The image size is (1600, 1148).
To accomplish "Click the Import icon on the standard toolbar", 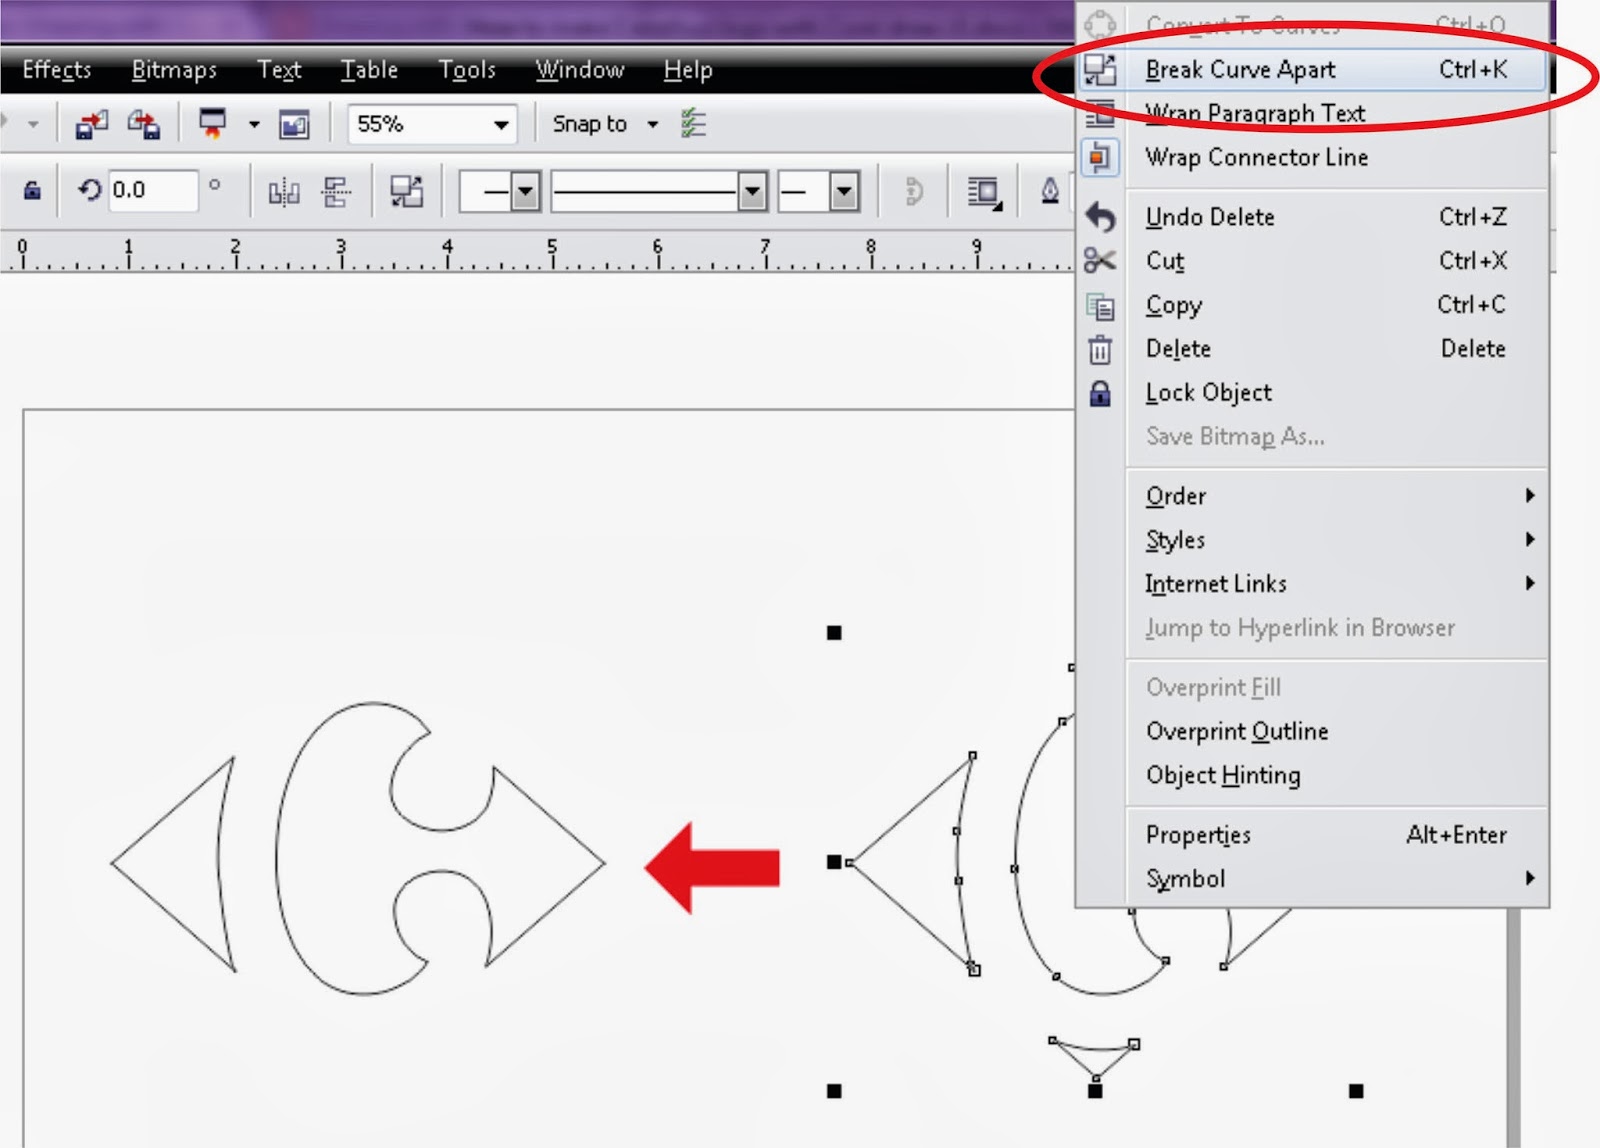I will click(x=92, y=124).
